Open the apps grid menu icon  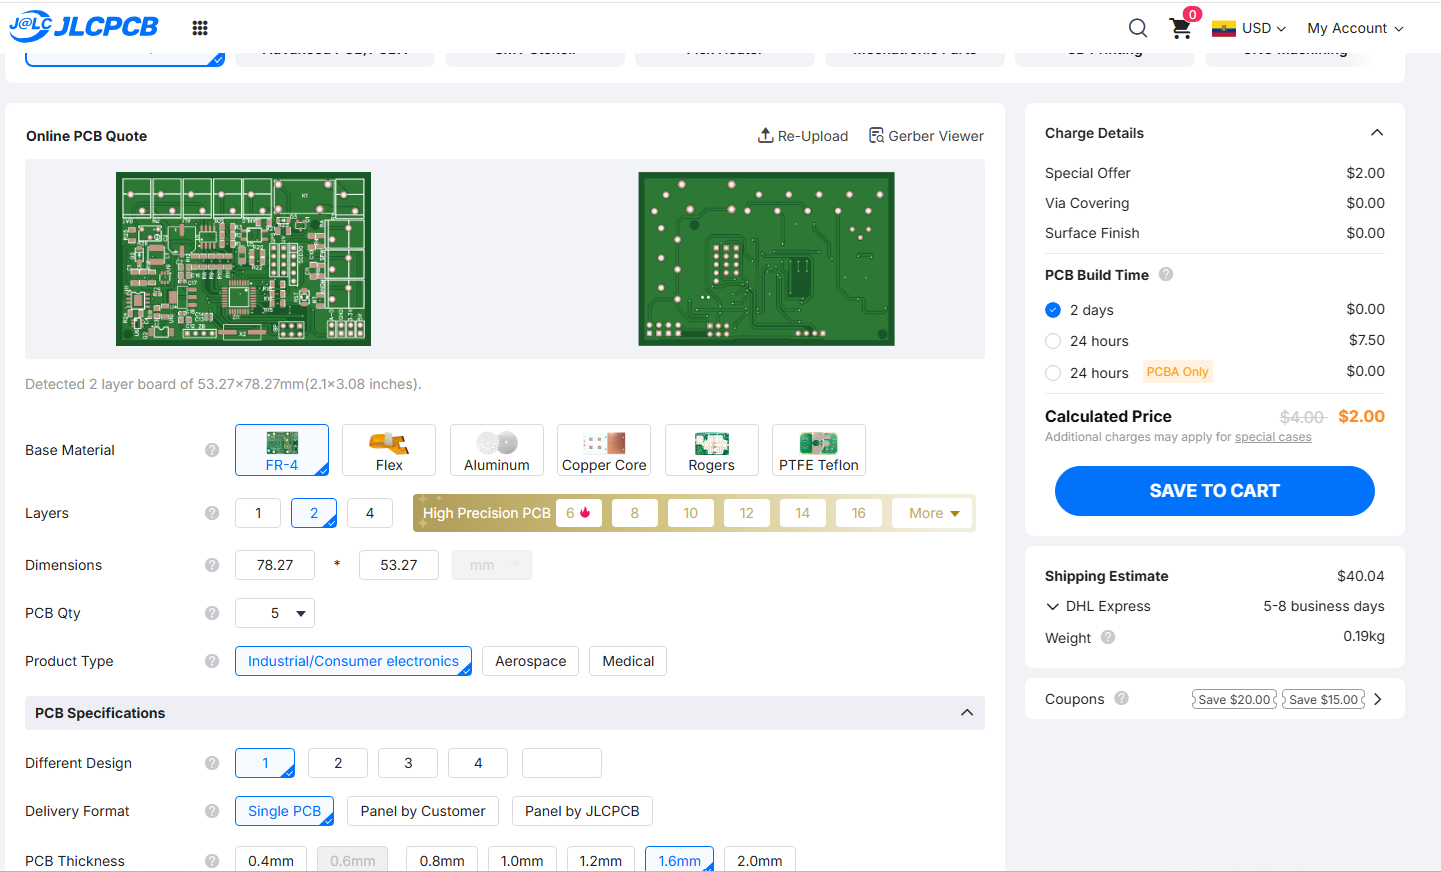200,28
